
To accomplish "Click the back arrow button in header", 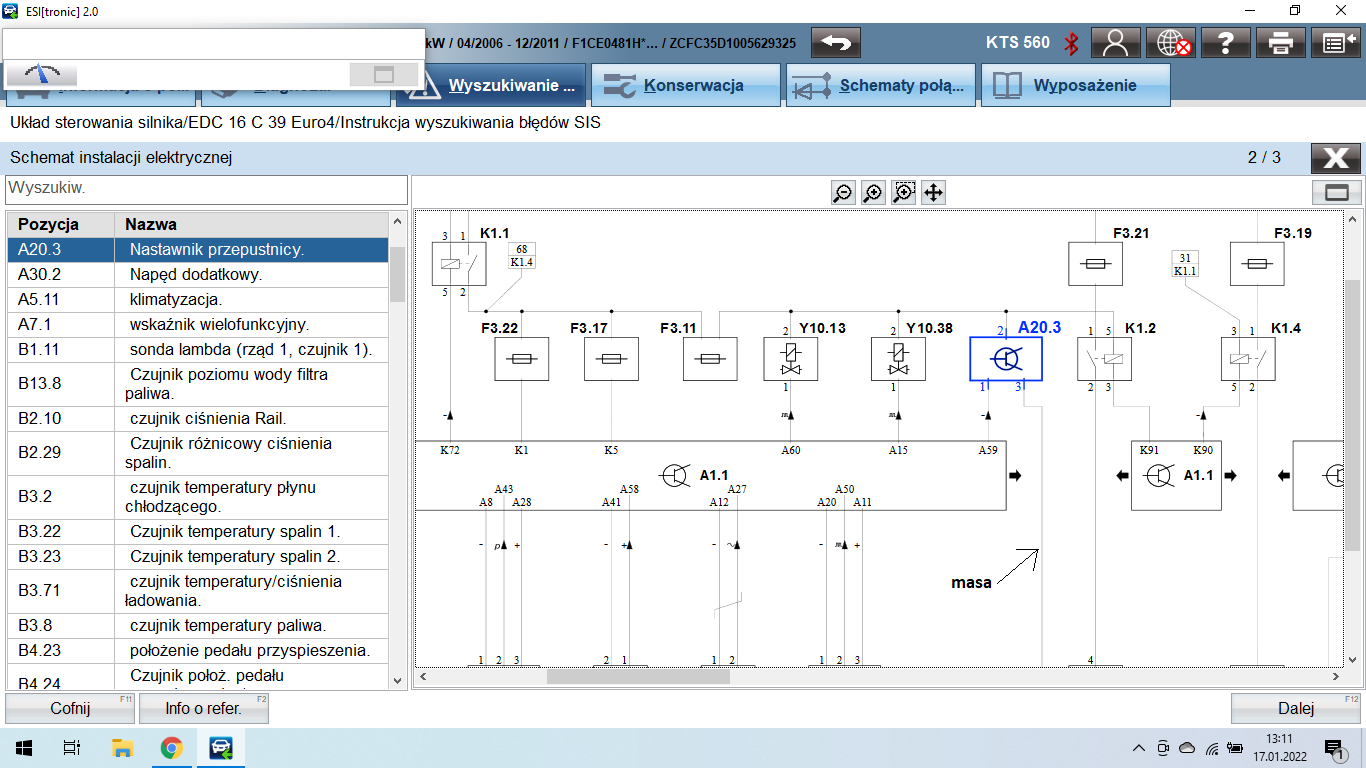I will [x=836, y=43].
